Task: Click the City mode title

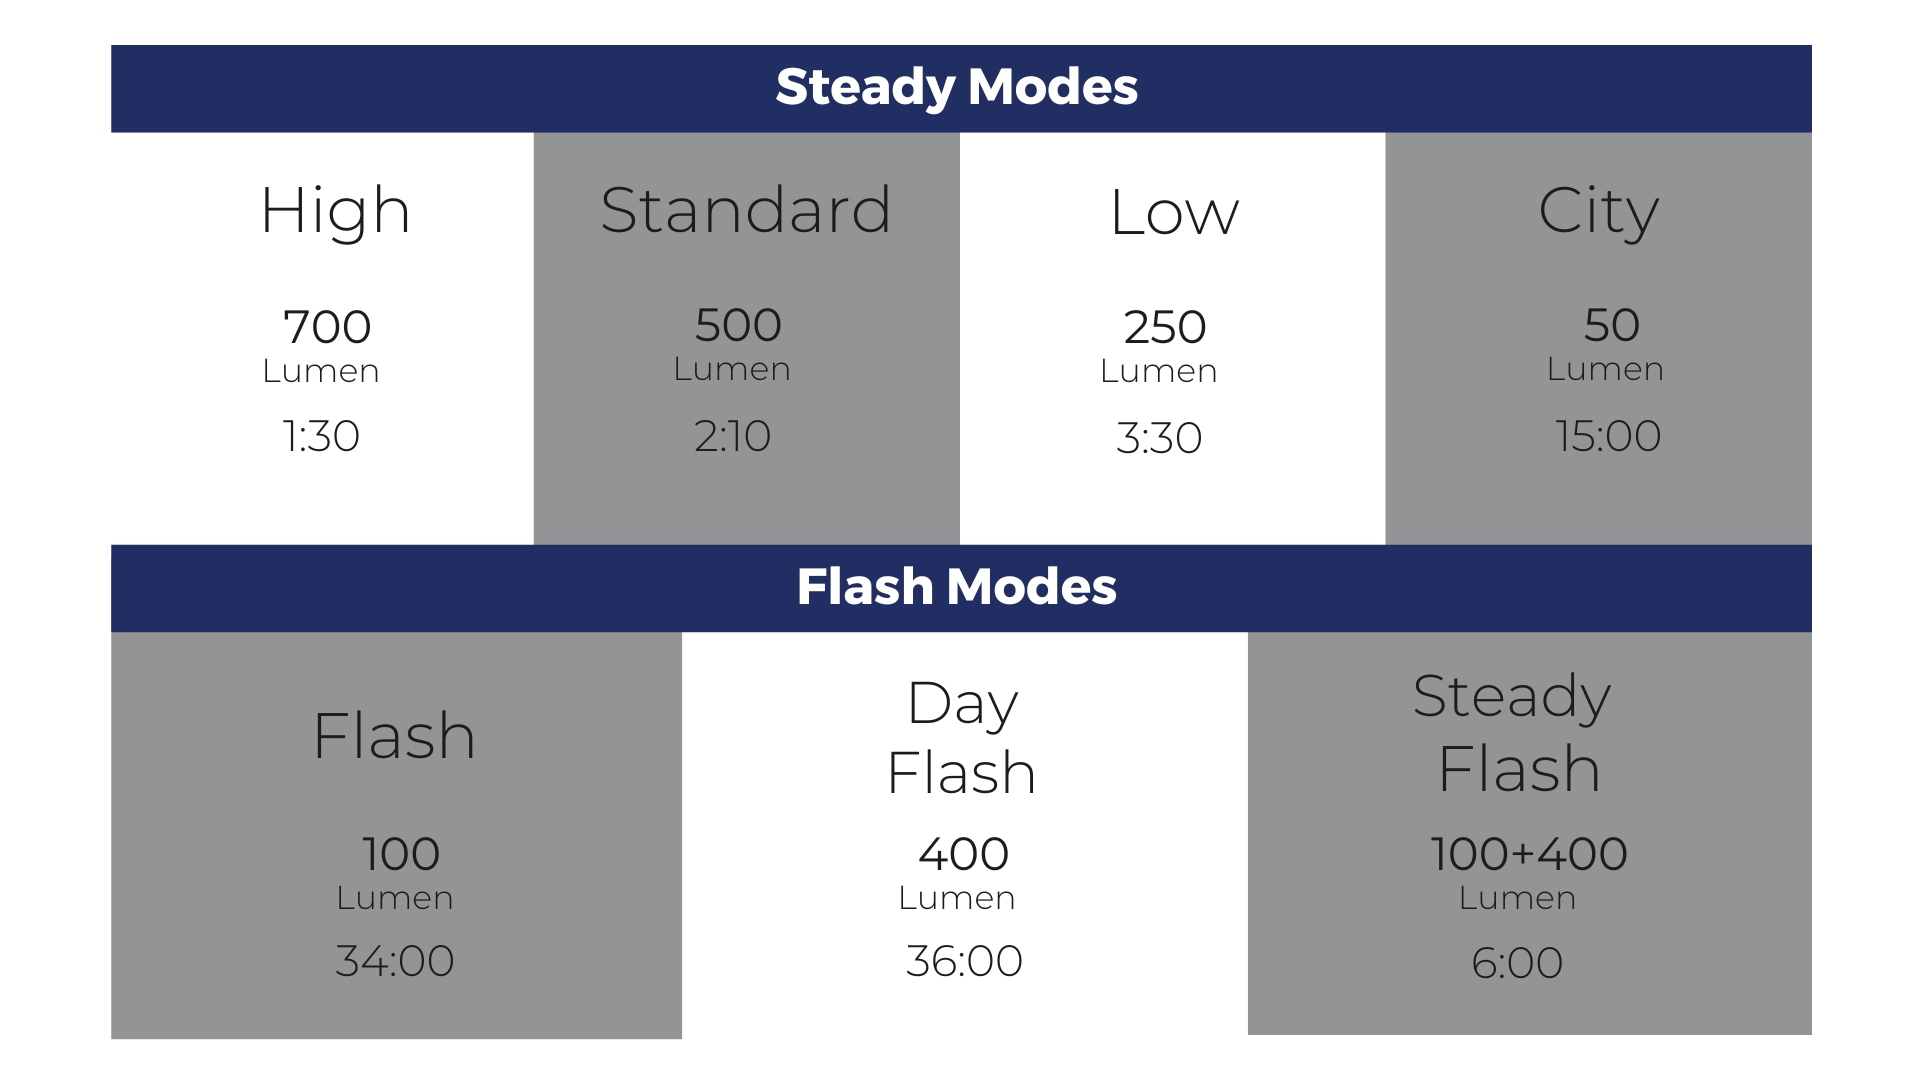Action: (1598, 211)
